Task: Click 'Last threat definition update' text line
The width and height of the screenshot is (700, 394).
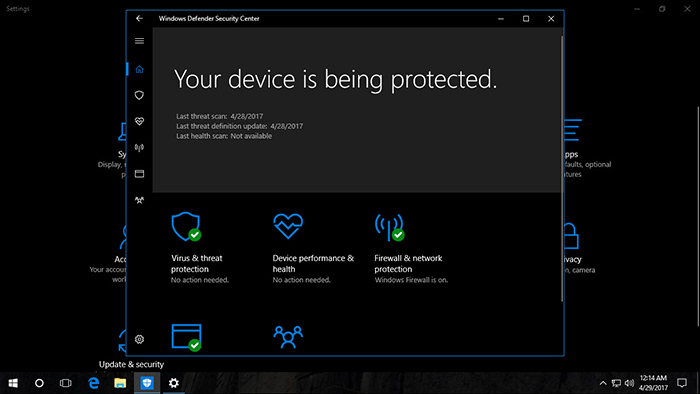Action: point(239,126)
